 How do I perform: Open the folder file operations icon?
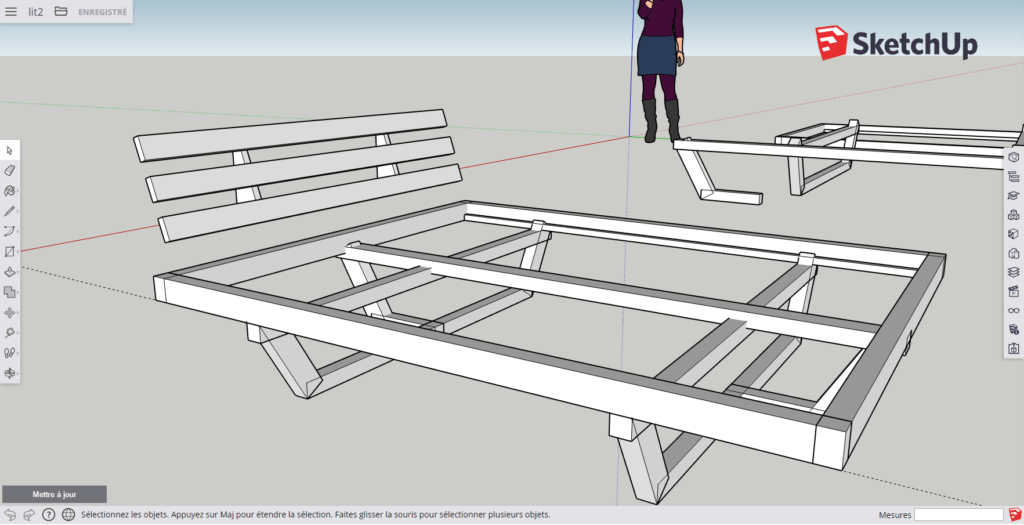pos(61,11)
